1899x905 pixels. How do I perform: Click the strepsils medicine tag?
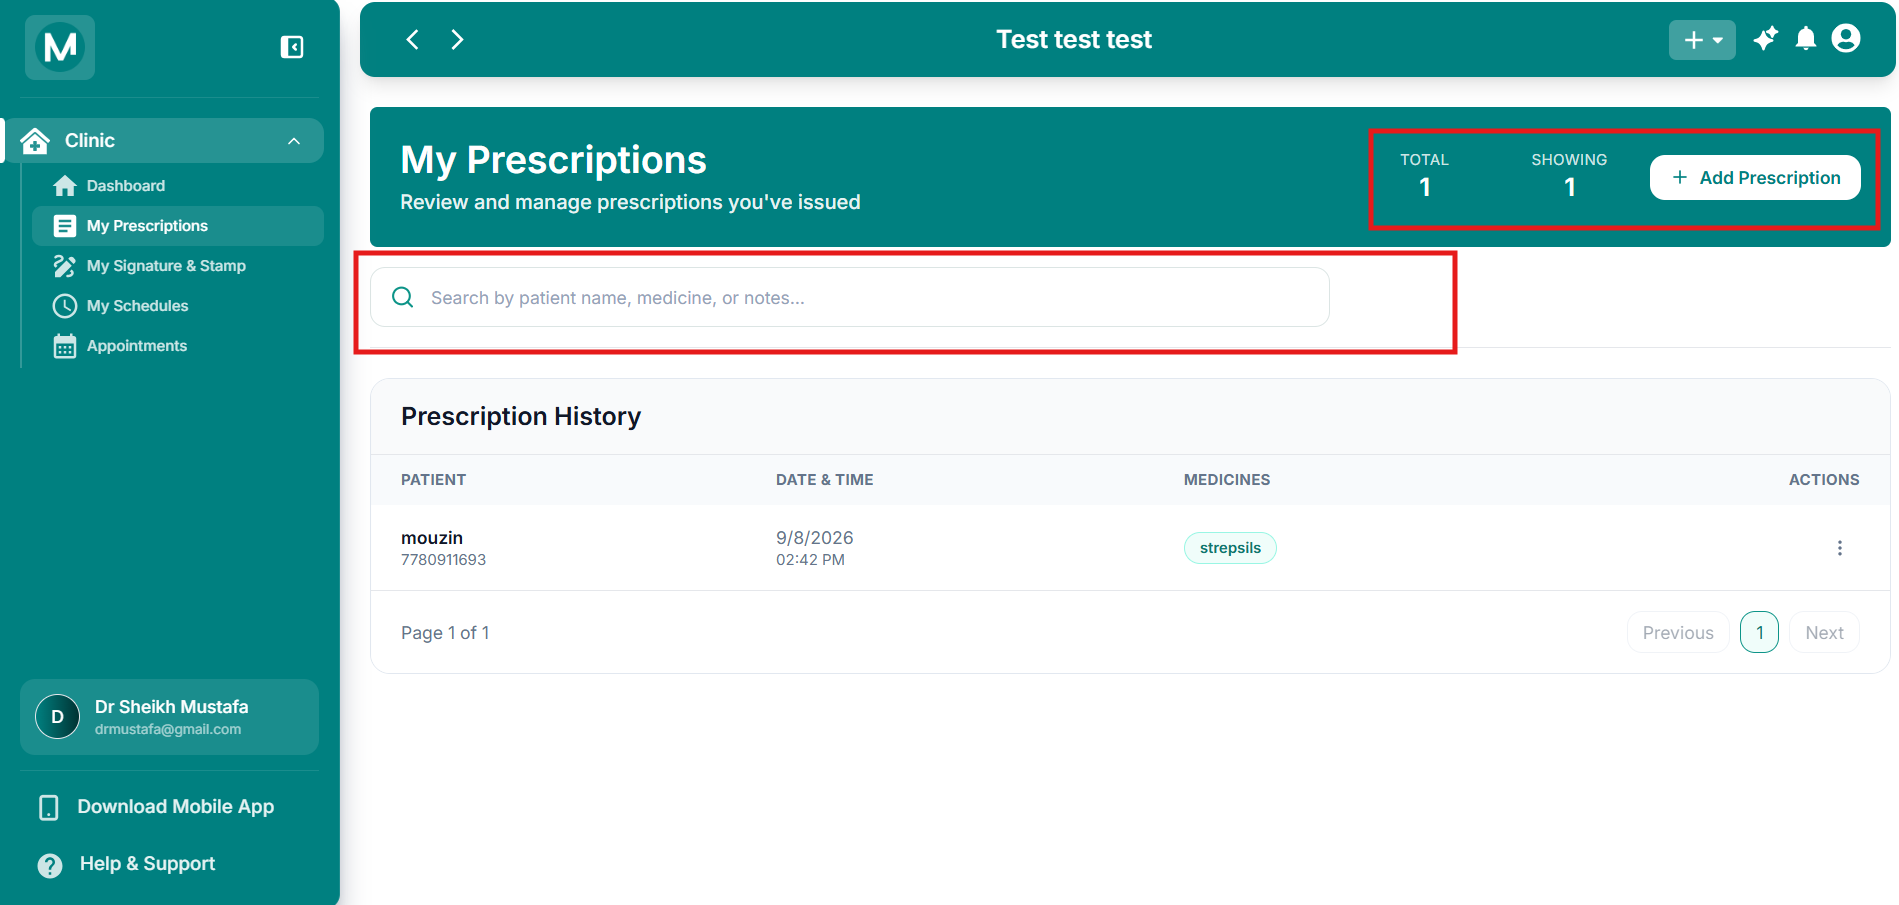[x=1230, y=548]
